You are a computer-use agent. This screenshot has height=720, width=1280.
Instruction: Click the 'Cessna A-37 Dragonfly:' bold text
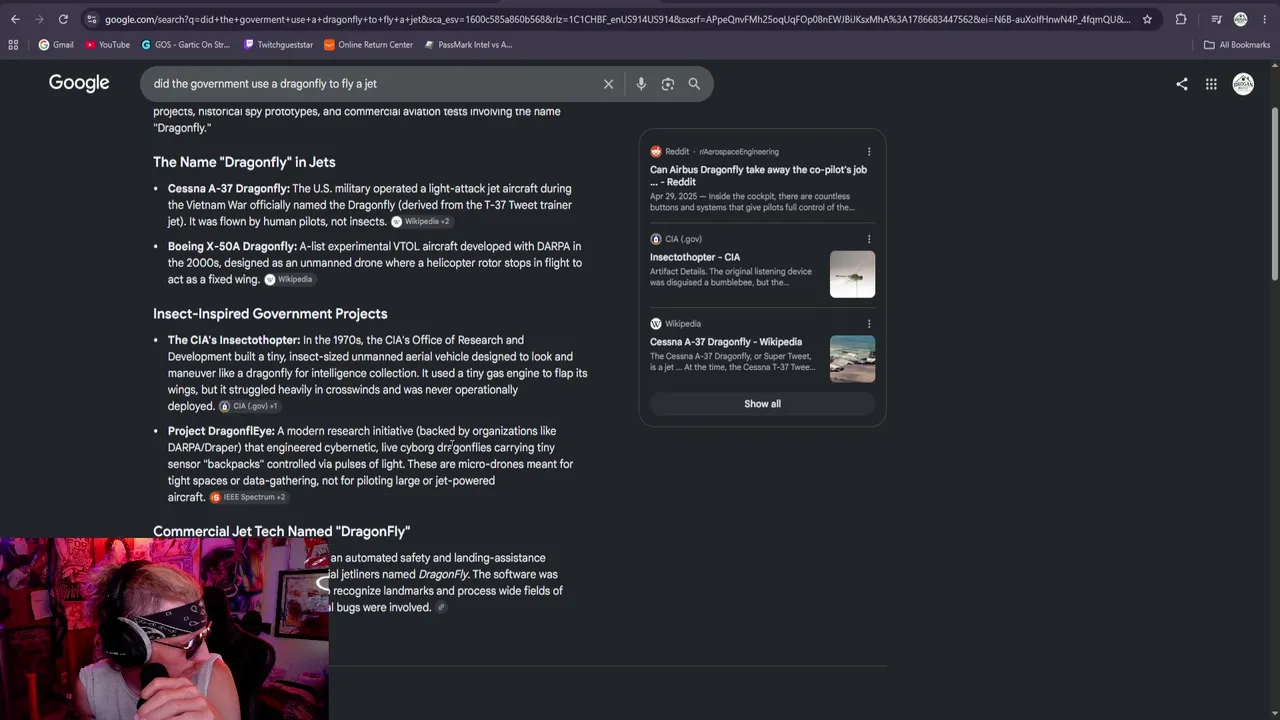click(229, 189)
